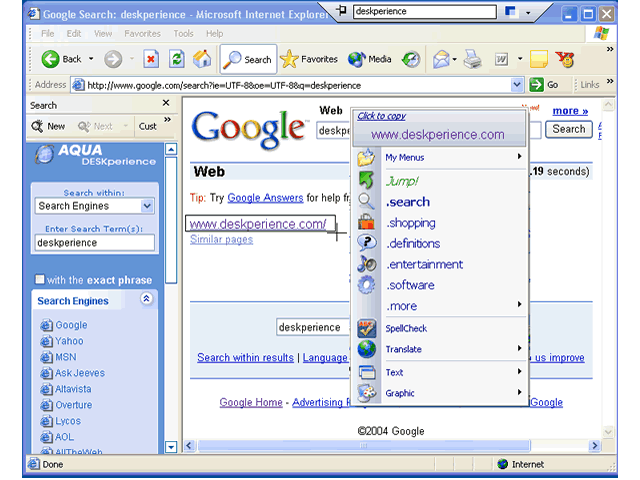Click the magnifier icon beside .search
Viewport: 640px width, 480px height.
tap(366, 201)
